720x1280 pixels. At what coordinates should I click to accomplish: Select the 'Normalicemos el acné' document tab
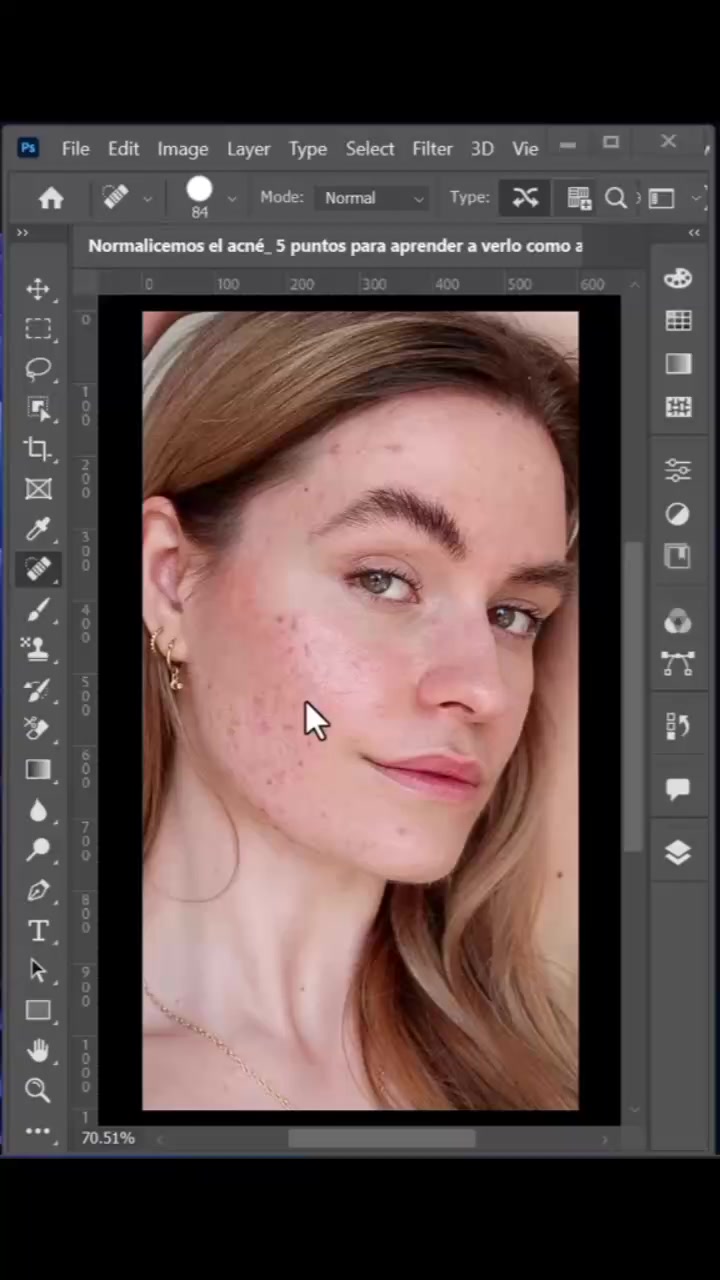click(x=335, y=246)
